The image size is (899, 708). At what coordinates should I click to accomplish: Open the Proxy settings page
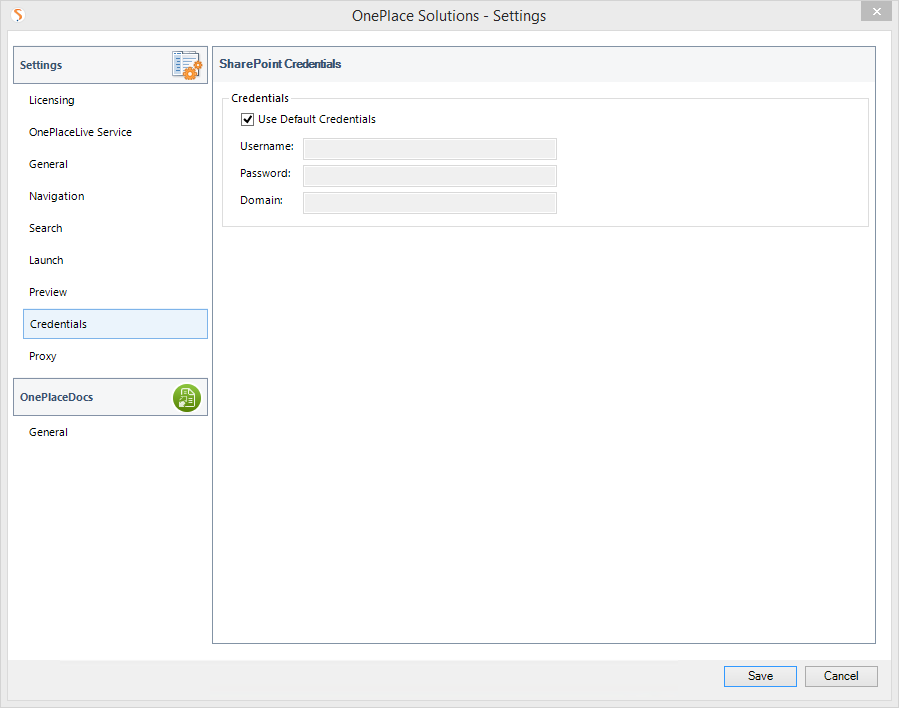(x=43, y=356)
